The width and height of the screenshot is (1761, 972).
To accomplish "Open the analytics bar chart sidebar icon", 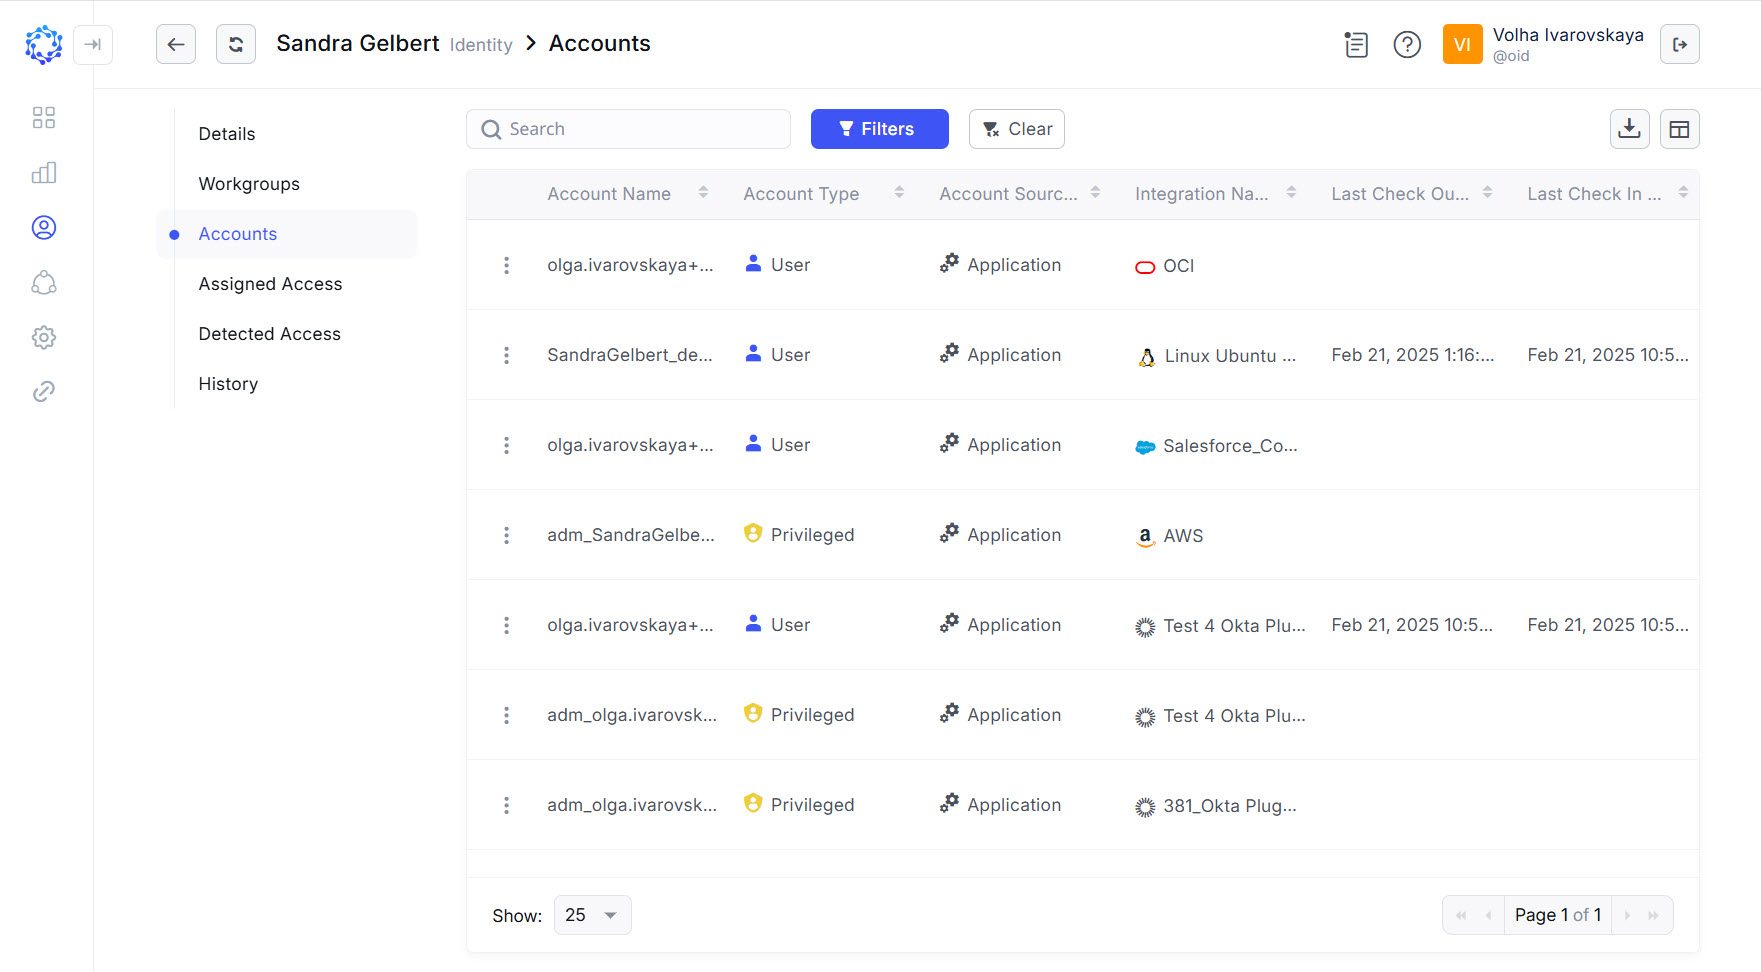I will [x=44, y=172].
